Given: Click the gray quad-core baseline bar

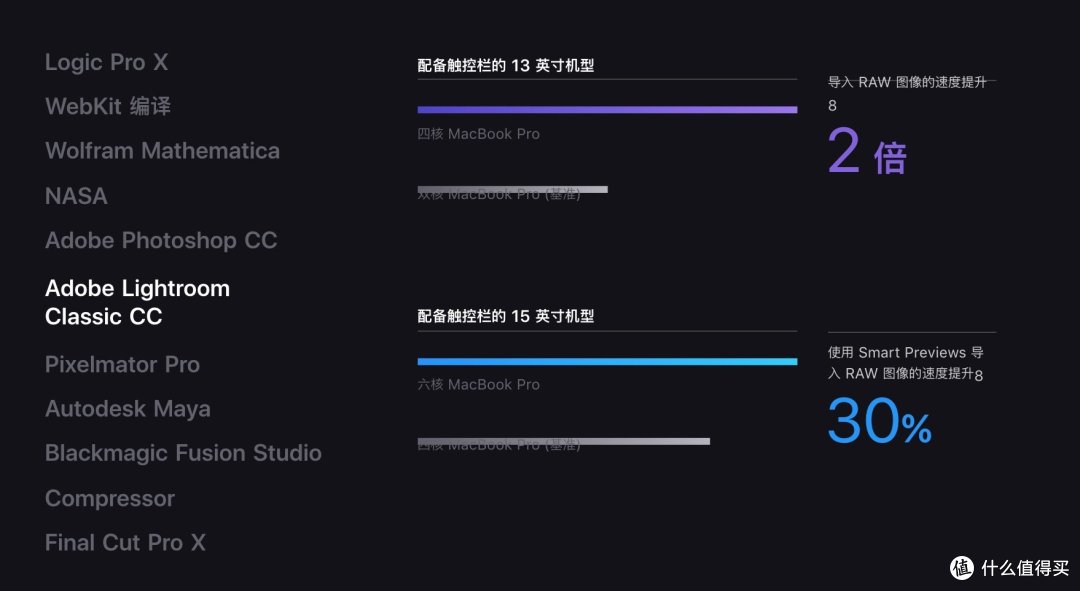Looking at the screenshot, I should click(x=563, y=441).
